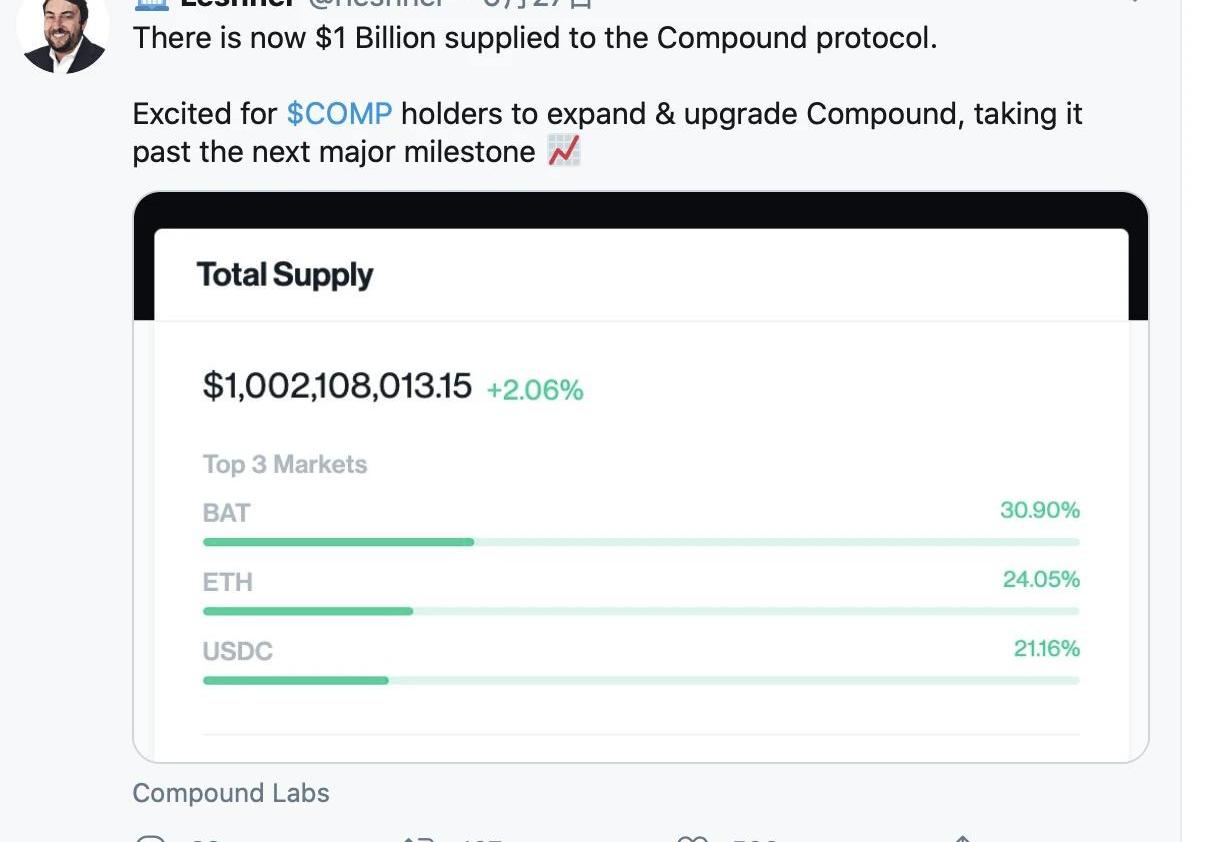Click the USDC 21.16% percentage

(1046, 649)
